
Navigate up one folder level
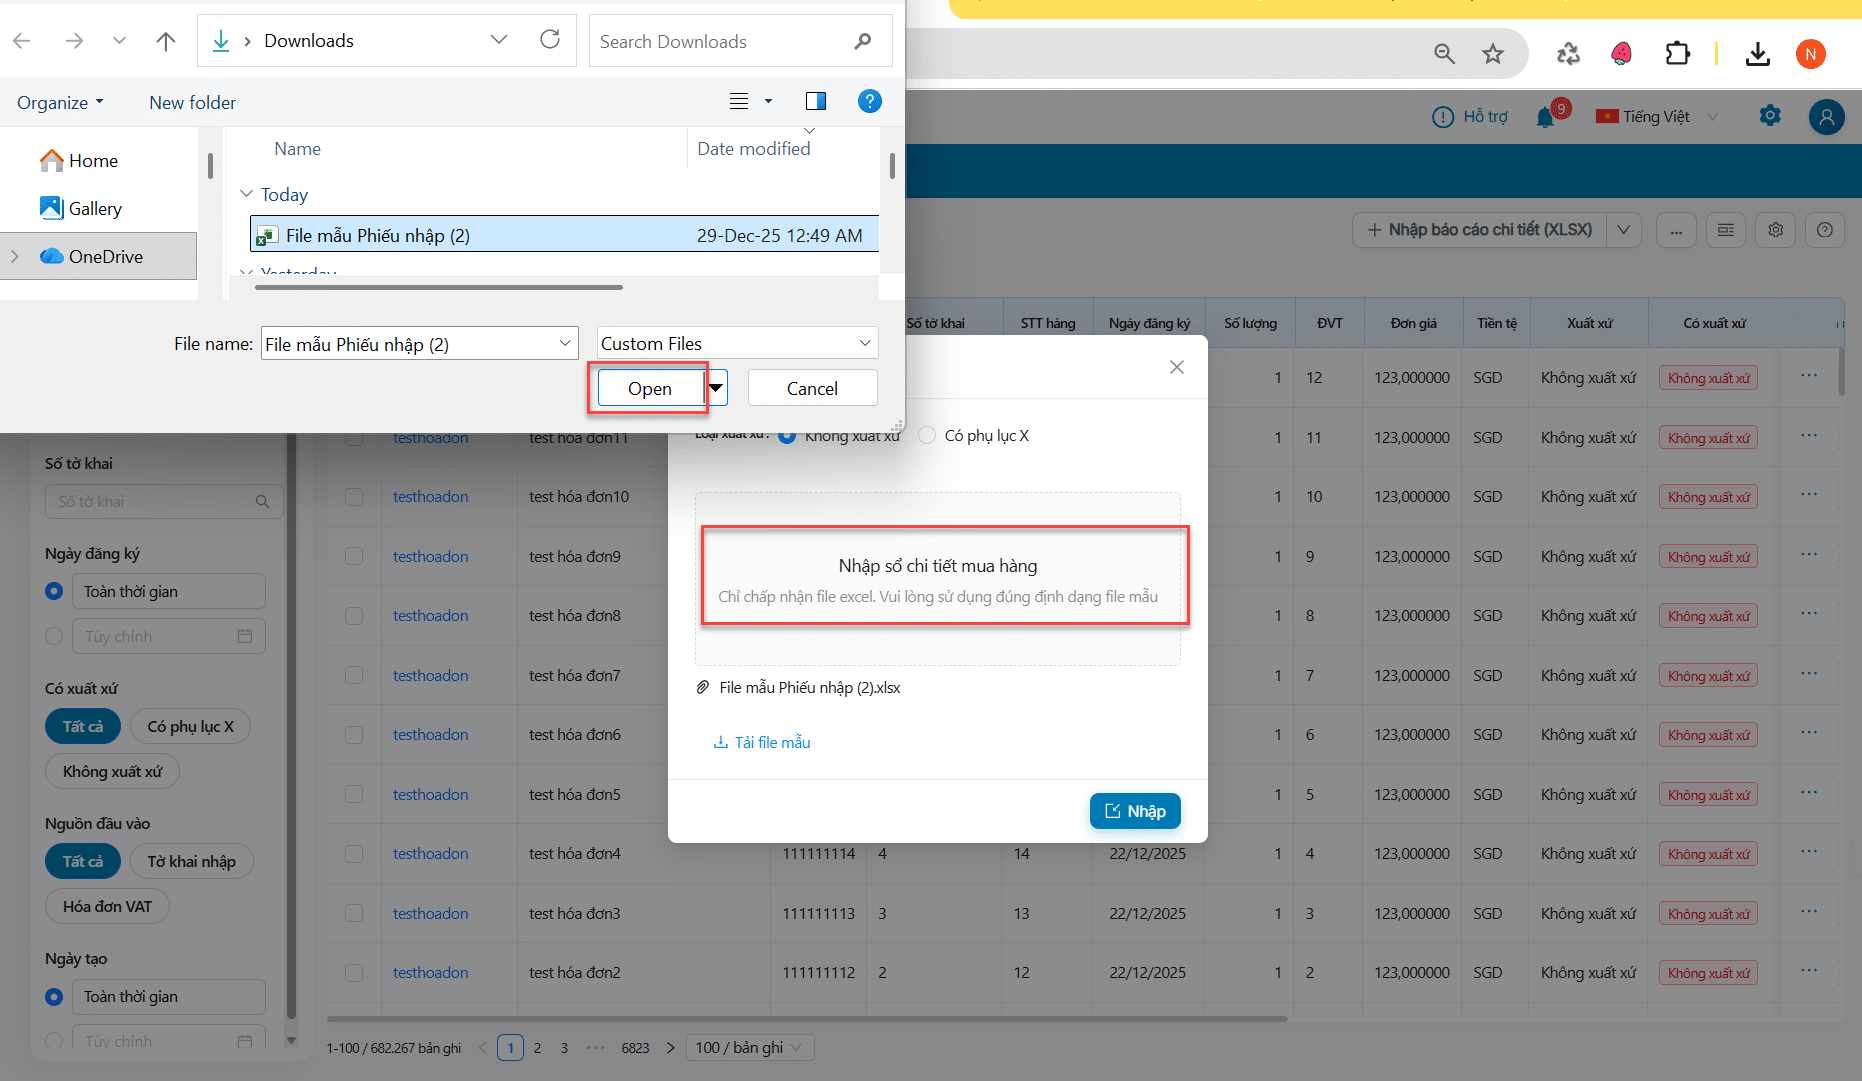166,41
